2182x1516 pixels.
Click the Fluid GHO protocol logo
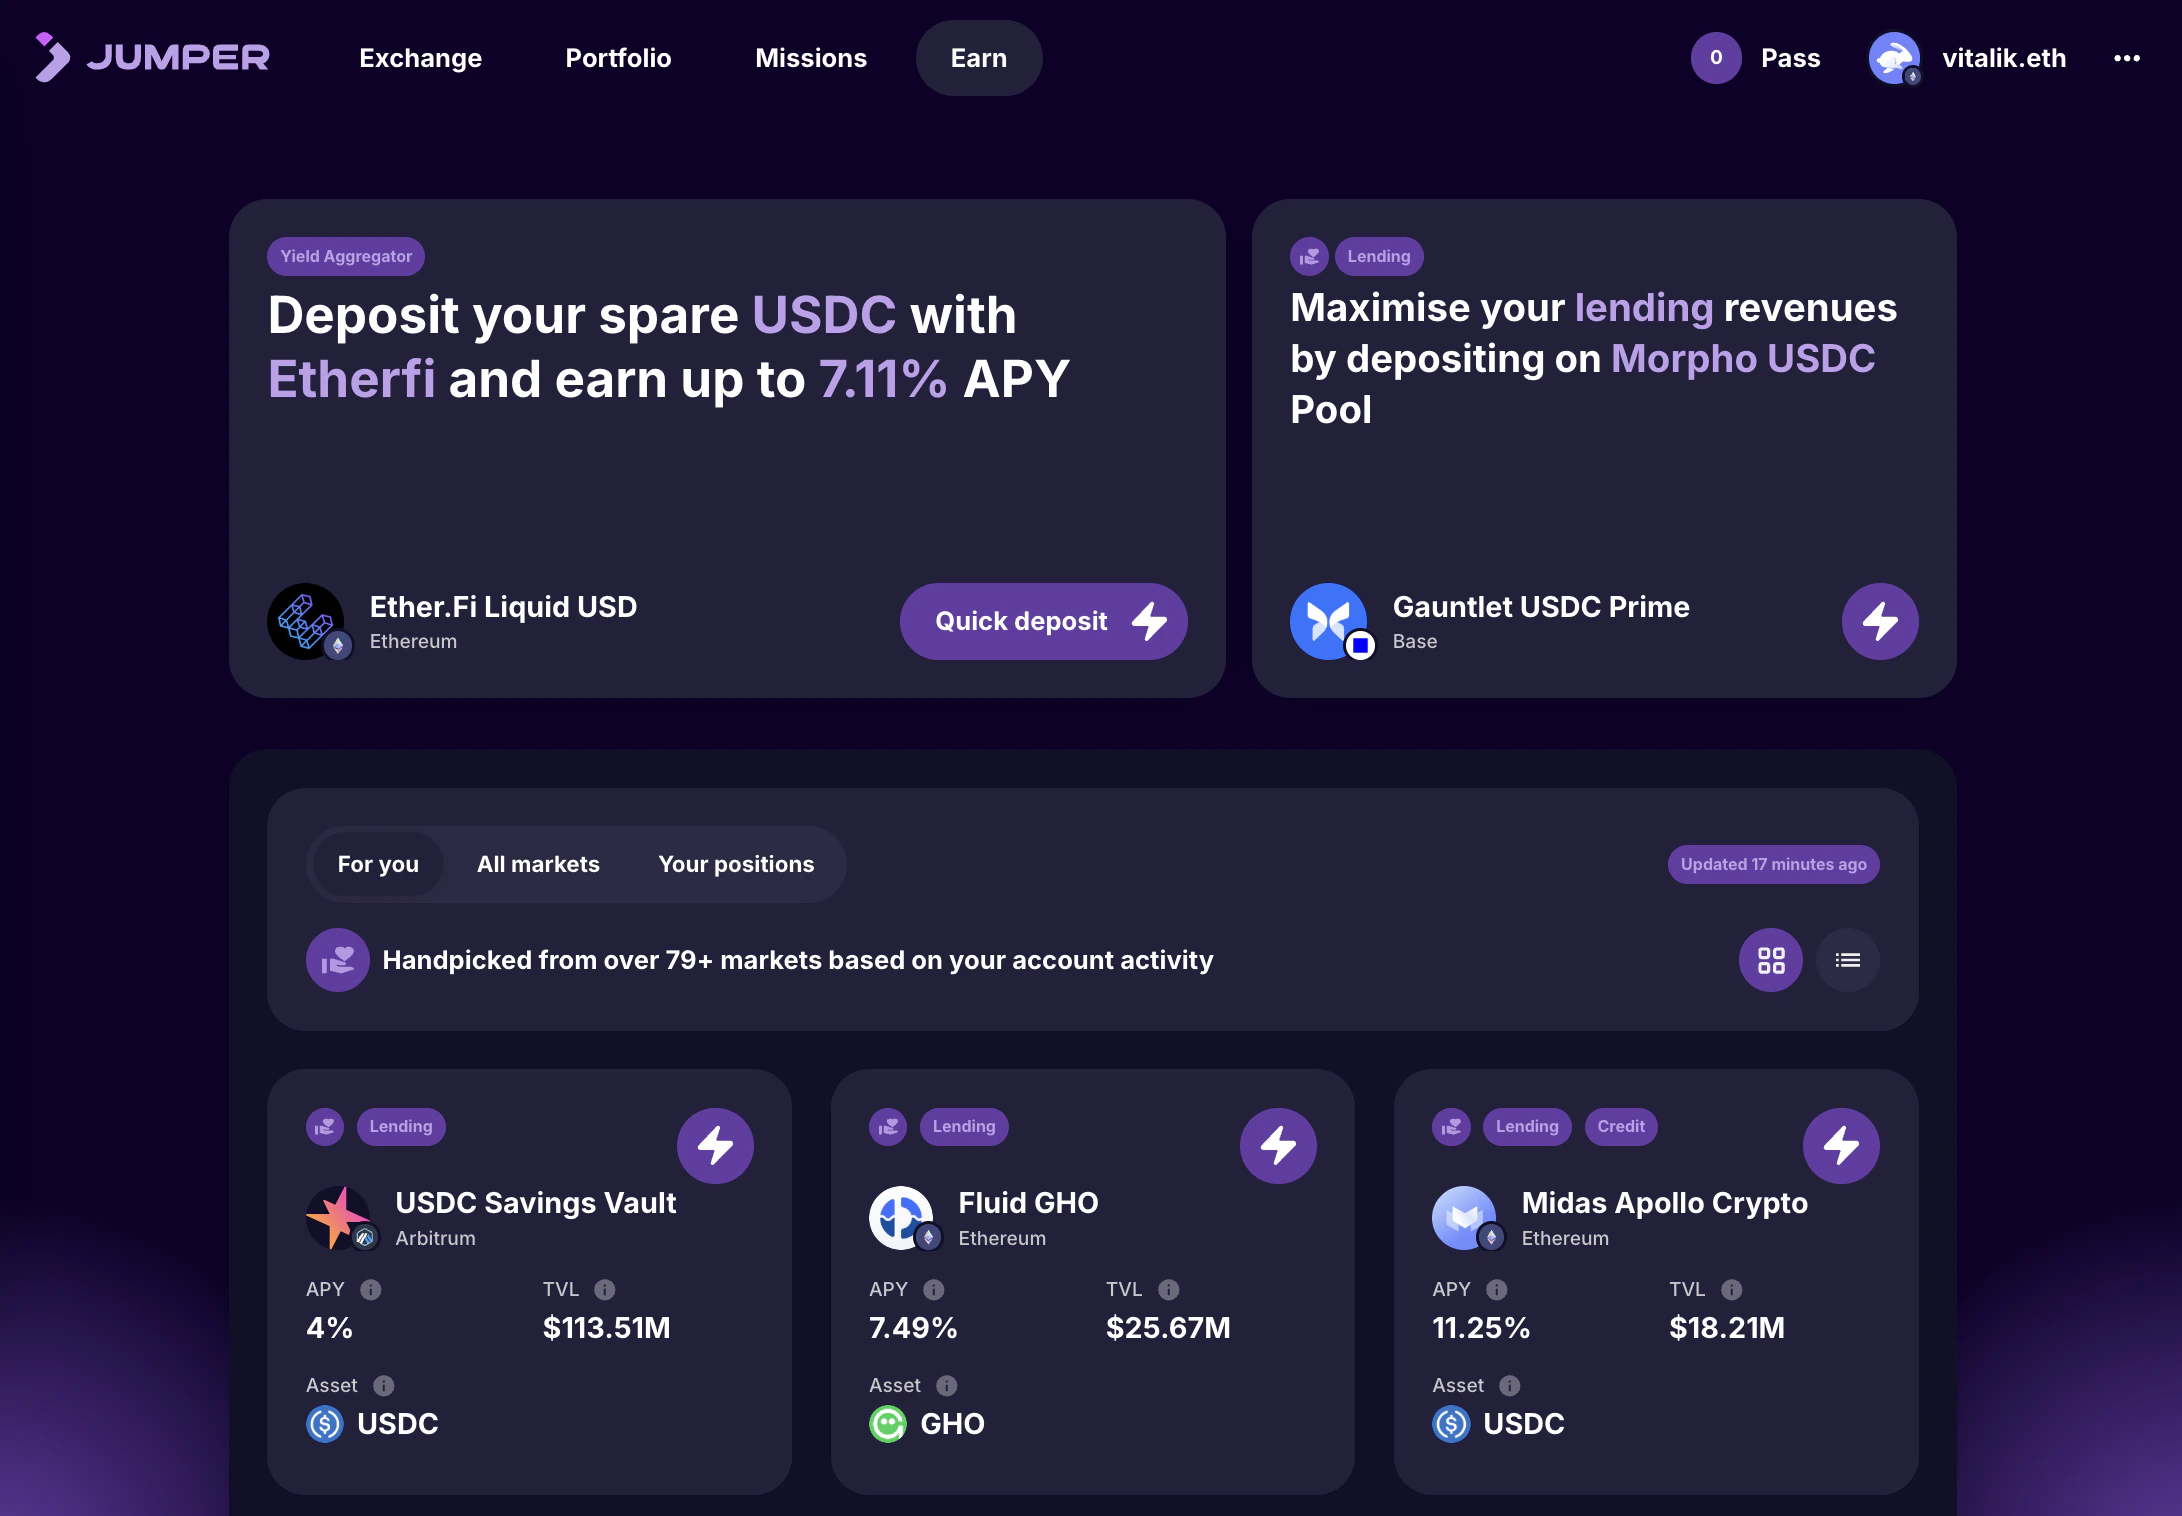pyautogui.click(x=903, y=1218)
